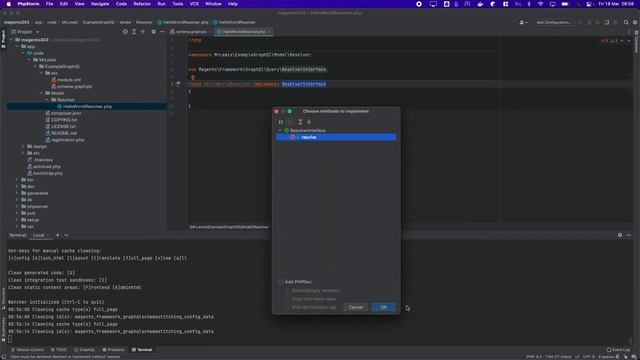Open the Apple menu
The width and height of the screenshot is (640, 360).
tap(8, 4)
